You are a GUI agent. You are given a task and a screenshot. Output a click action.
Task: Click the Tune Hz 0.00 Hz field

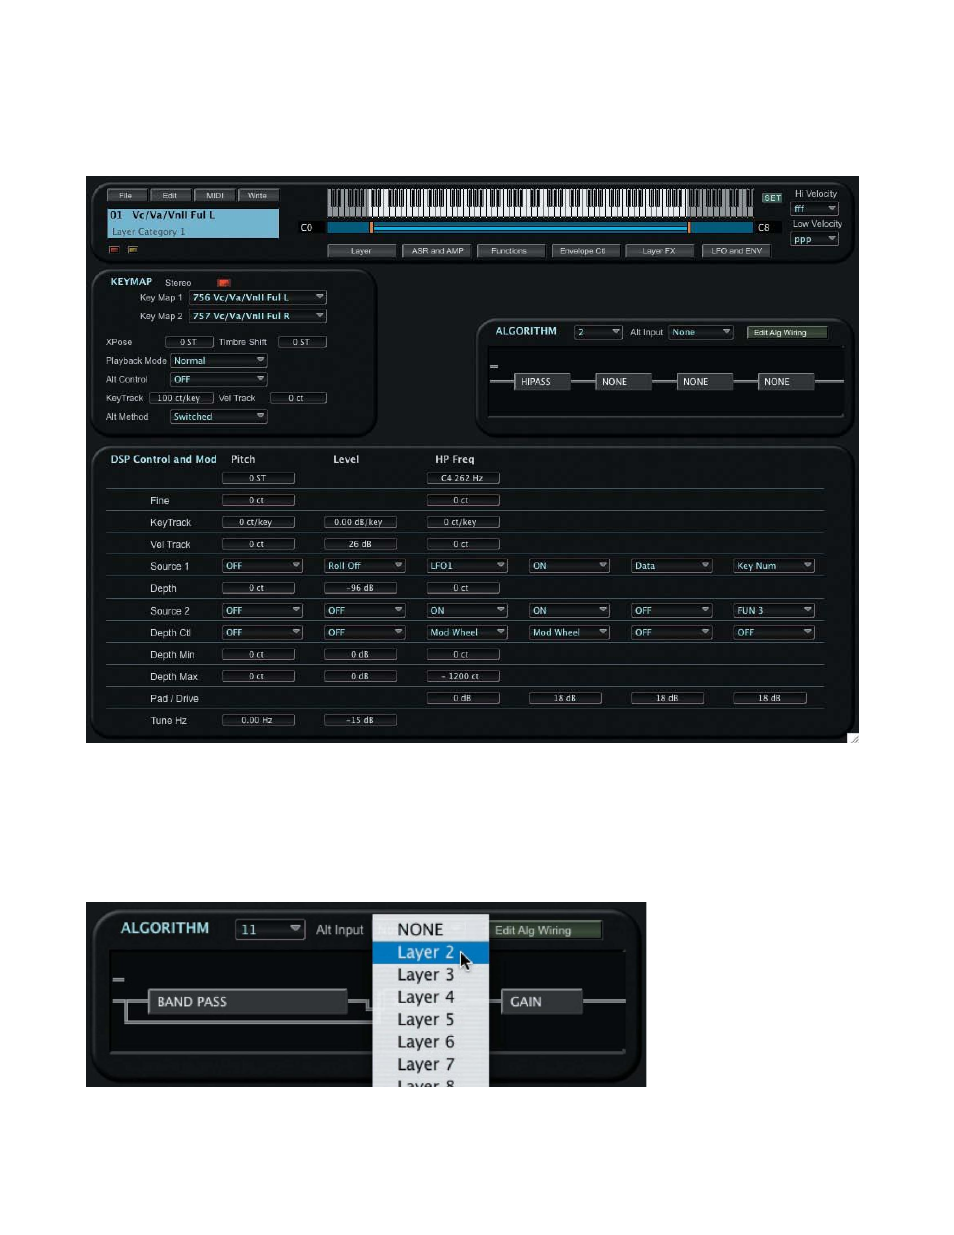coord(258,720)
